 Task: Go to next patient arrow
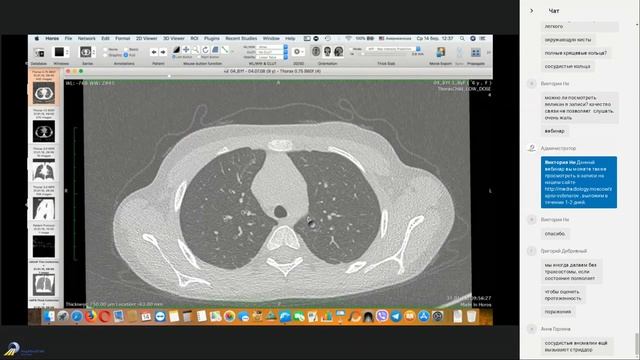tap(163, 52)
